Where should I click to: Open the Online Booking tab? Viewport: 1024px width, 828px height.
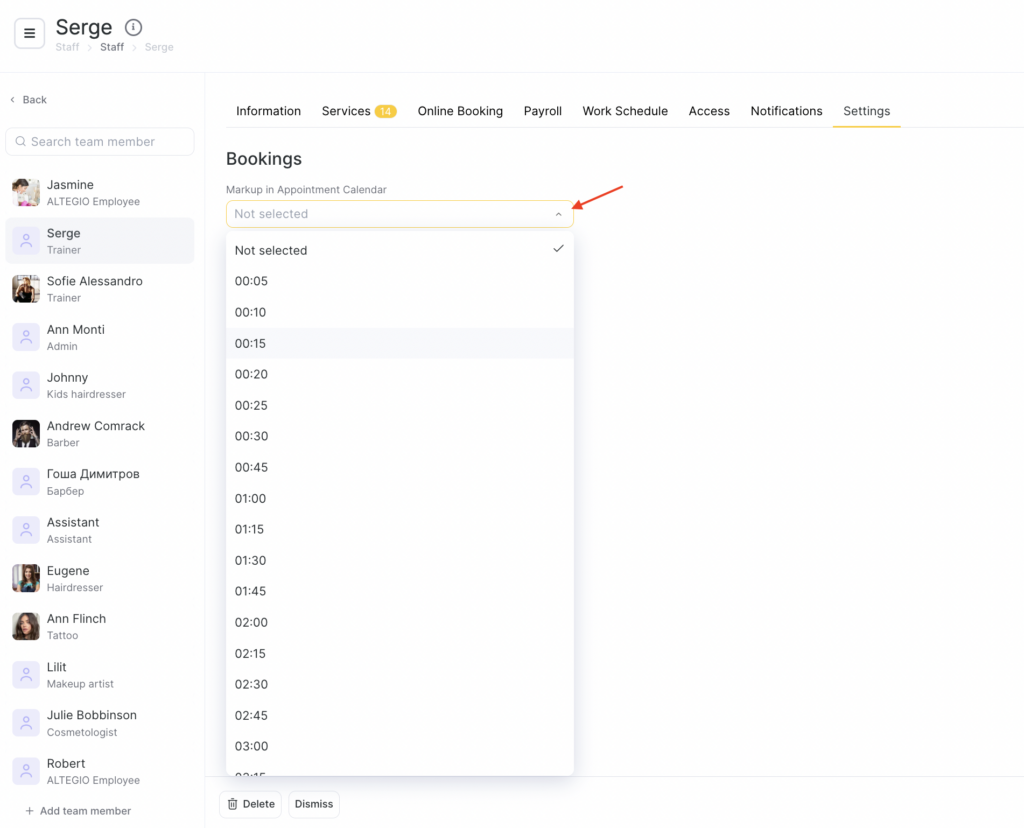(x=460, y=111)
